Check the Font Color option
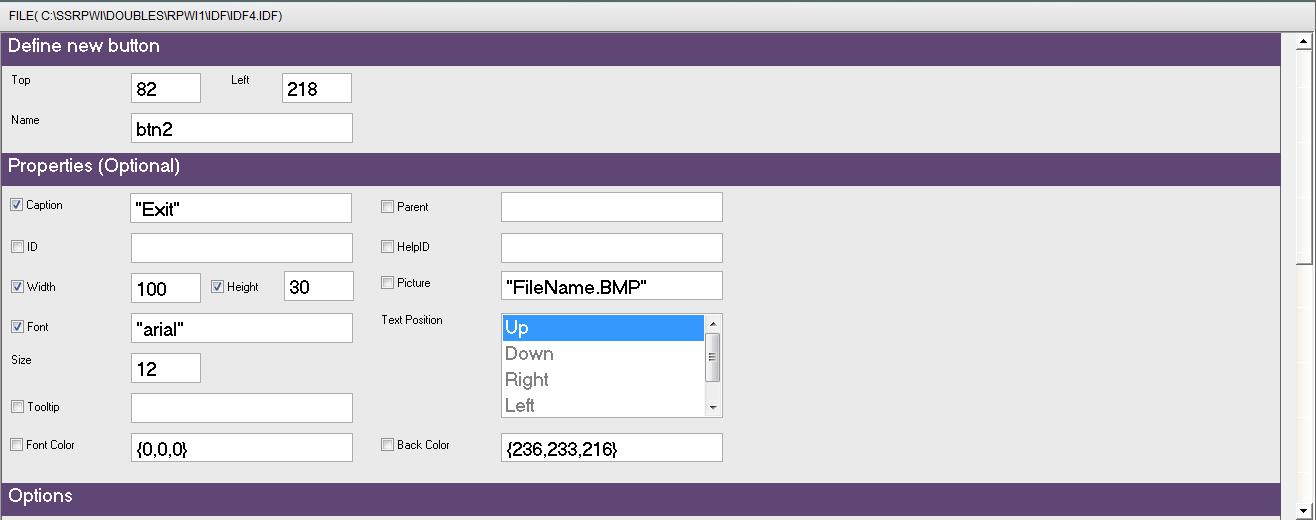Screen dimensions: 1316x520 [17, 445]
